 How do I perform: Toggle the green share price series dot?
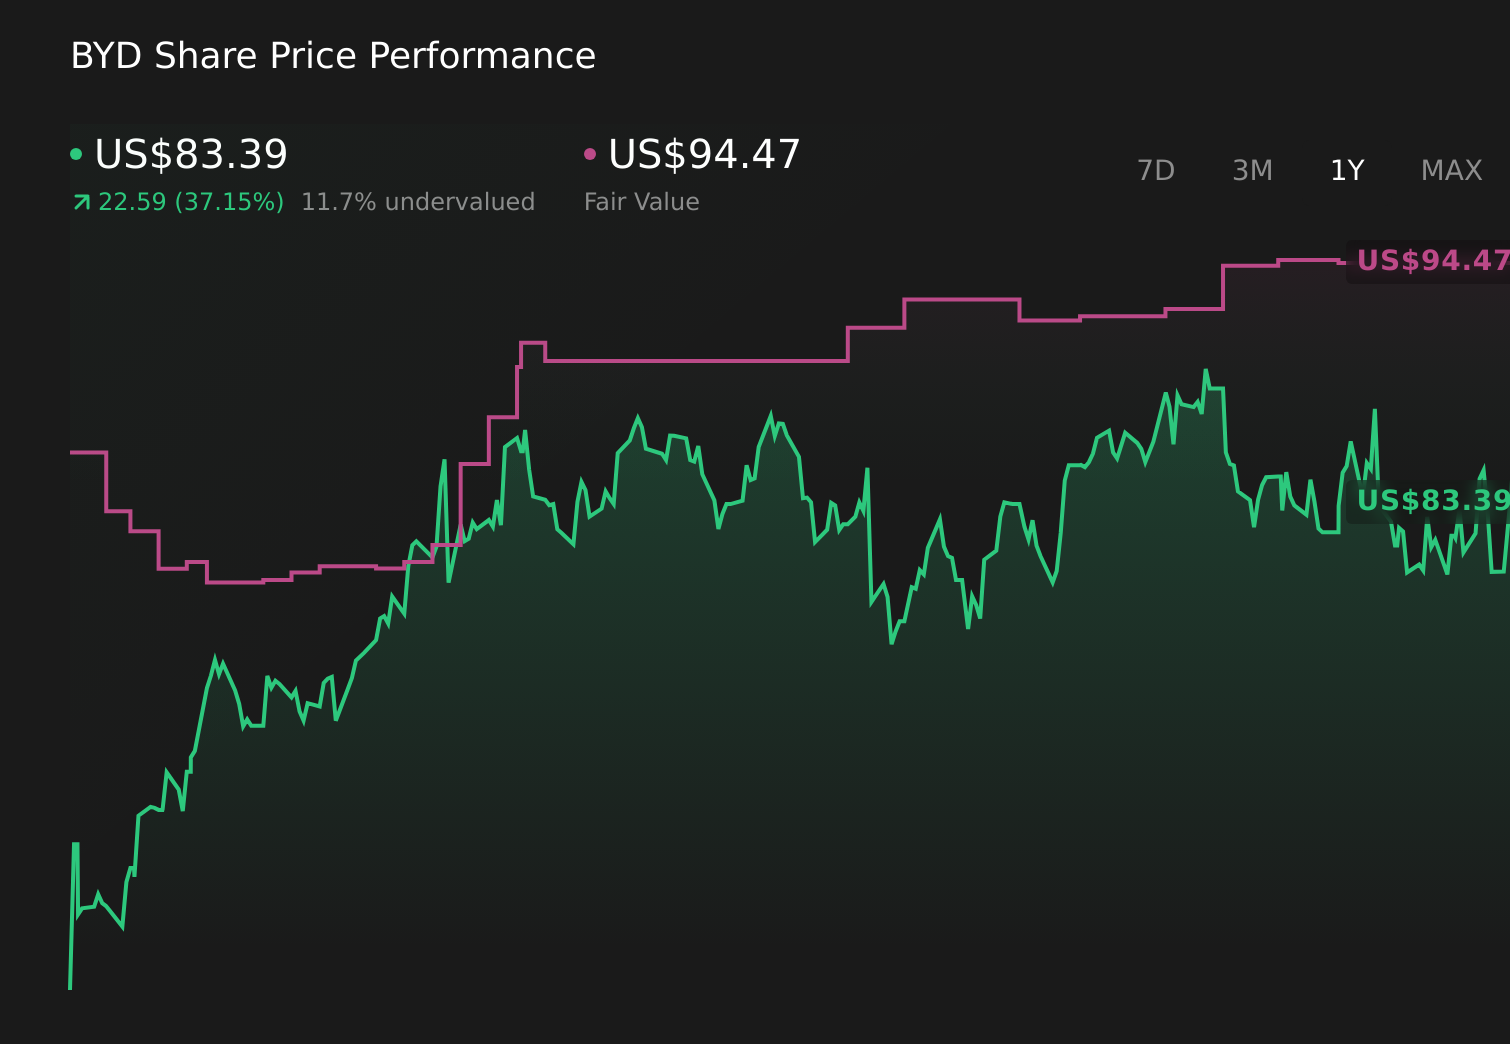(76, 154)
